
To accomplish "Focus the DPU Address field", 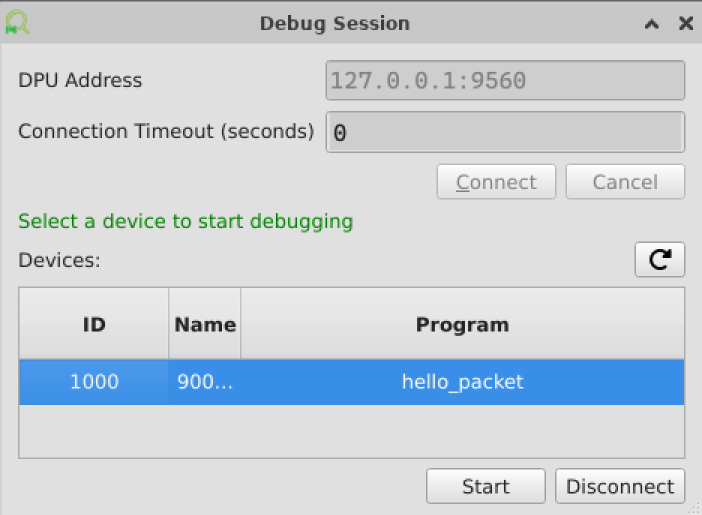I will click(x=505, y=80).
